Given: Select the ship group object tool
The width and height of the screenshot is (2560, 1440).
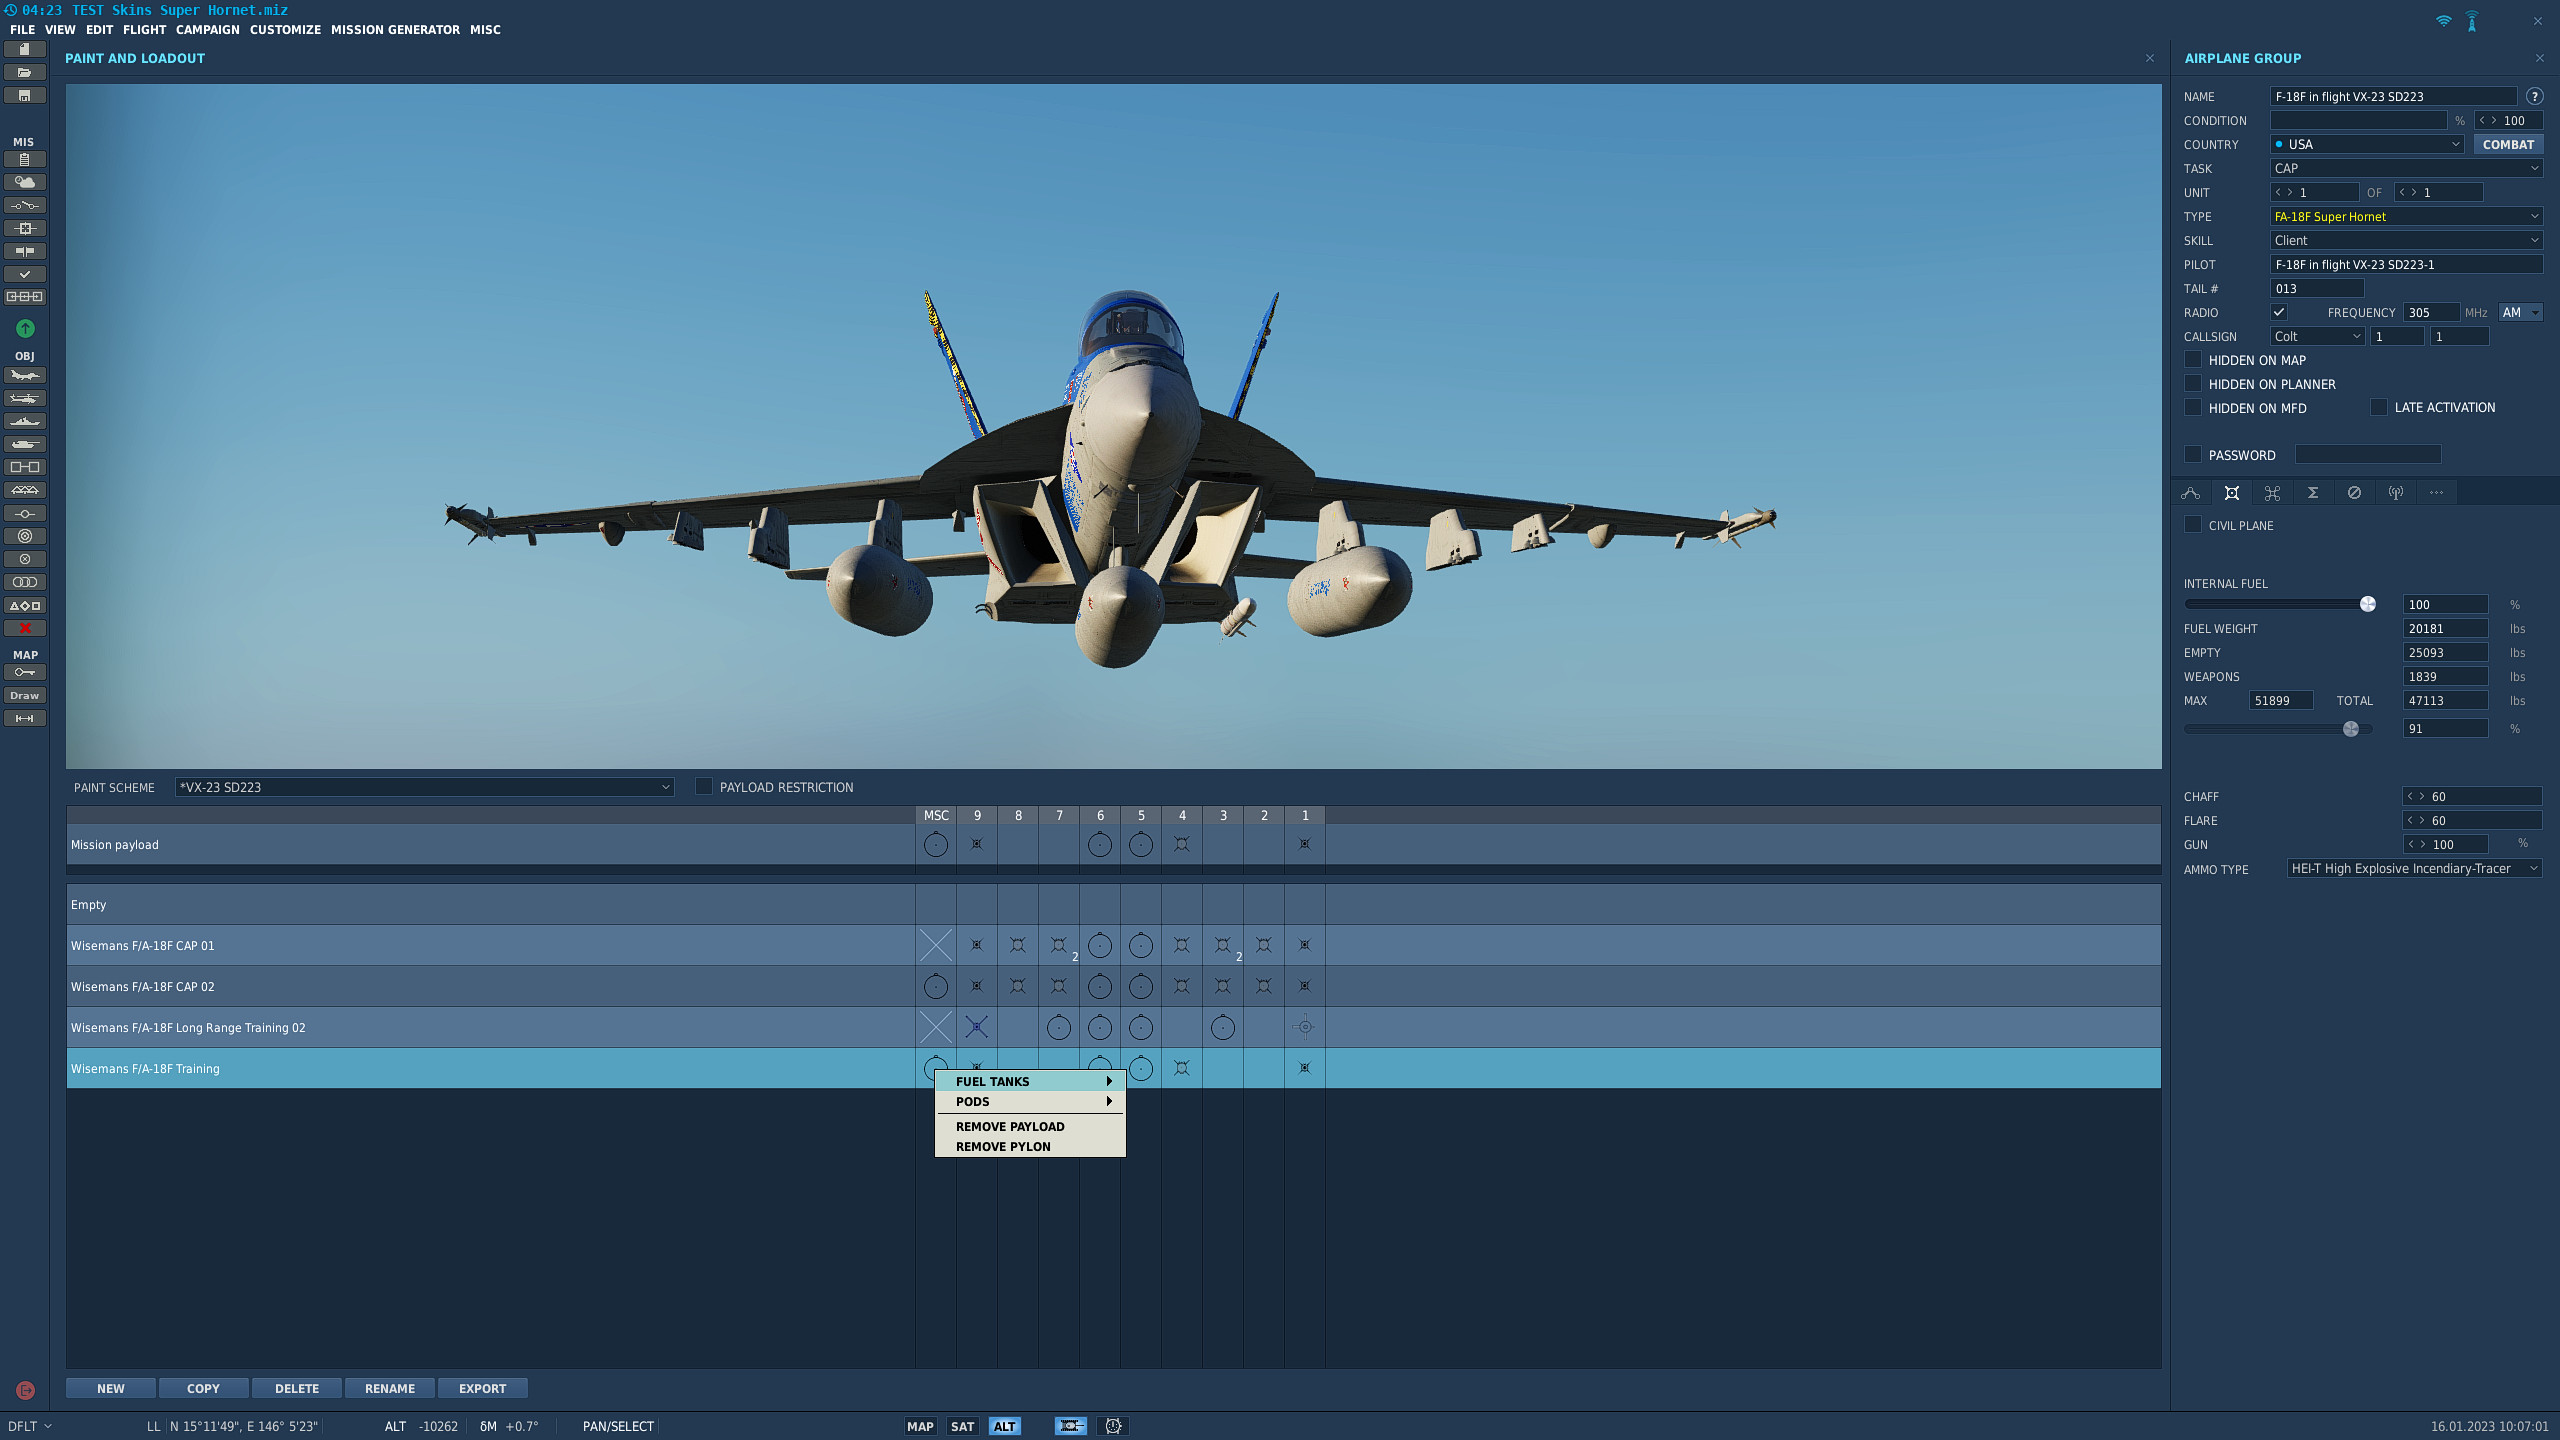Looking at the screenshot, I should tap(25, 422).
